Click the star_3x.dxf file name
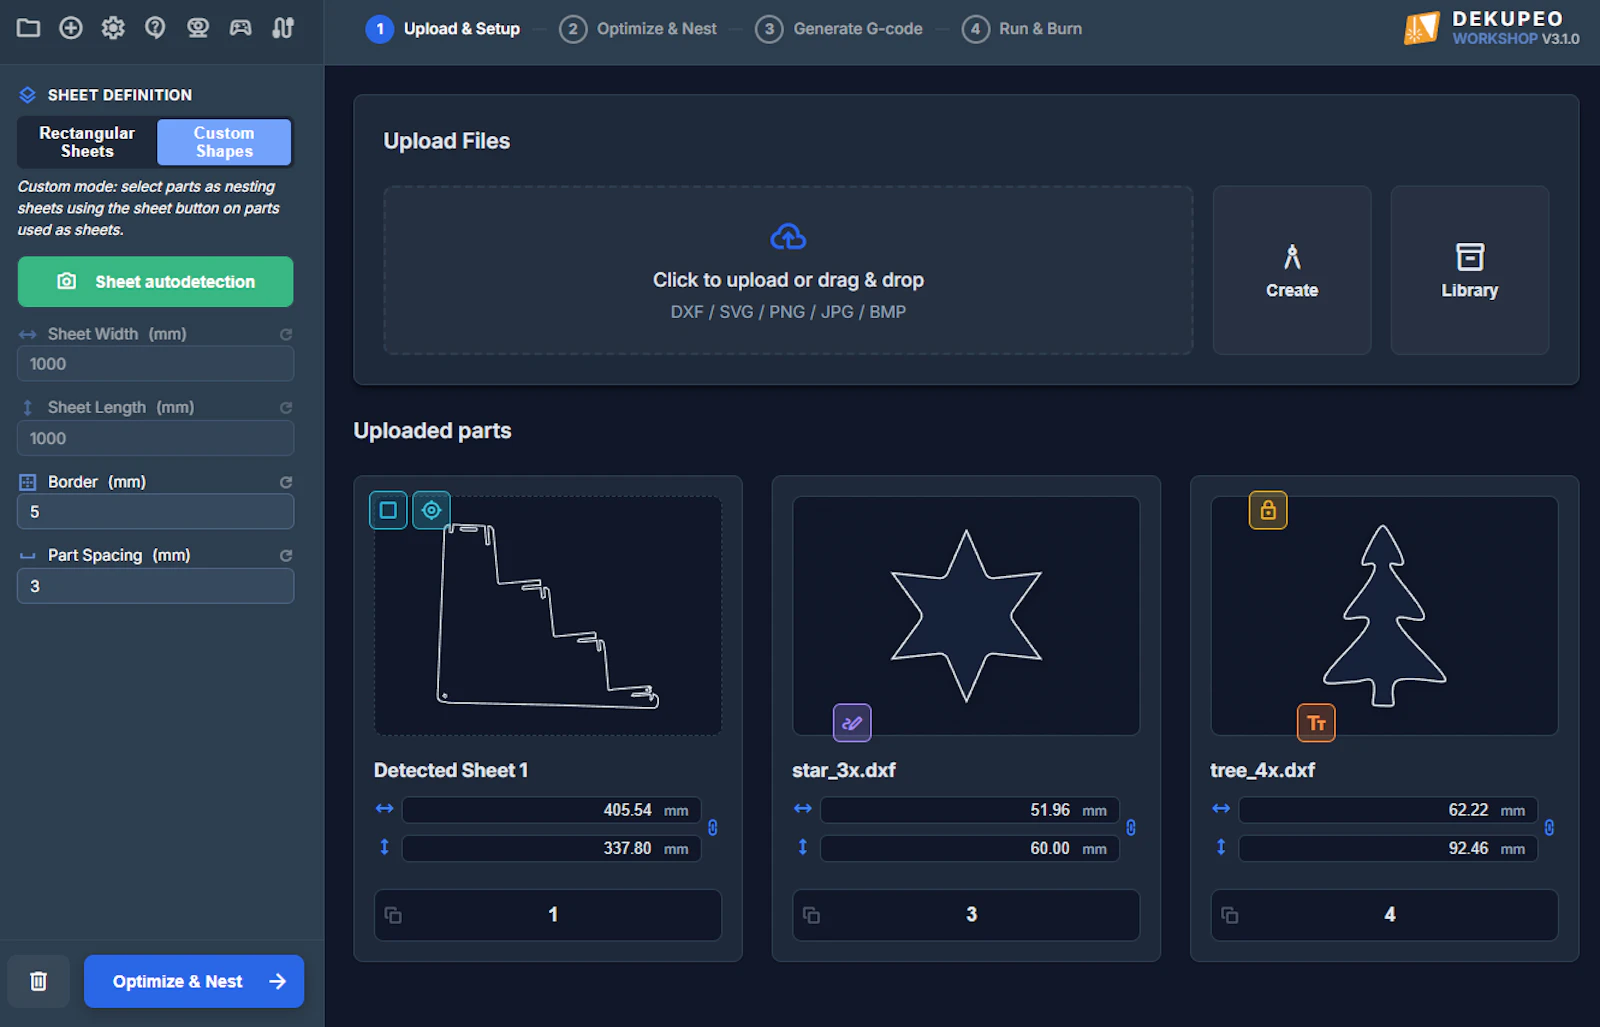The width and height of the screenshot is (1600, 1027). click(x=843, y=770)
